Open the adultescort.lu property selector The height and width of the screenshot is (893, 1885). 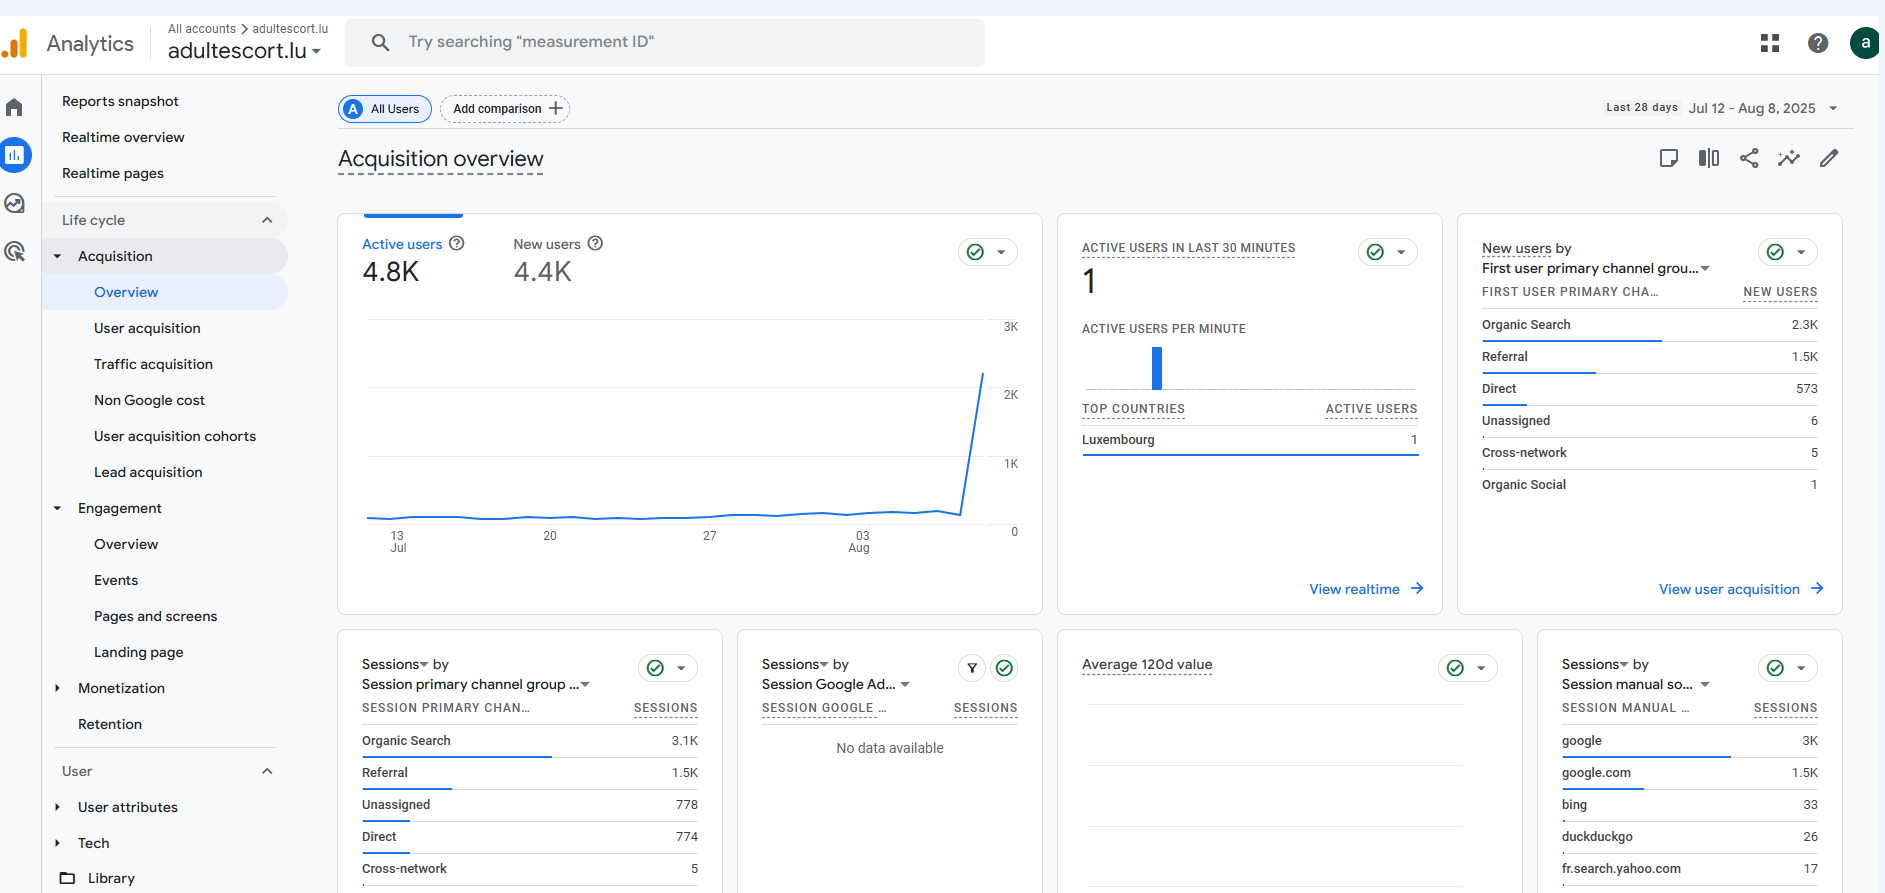244,50
